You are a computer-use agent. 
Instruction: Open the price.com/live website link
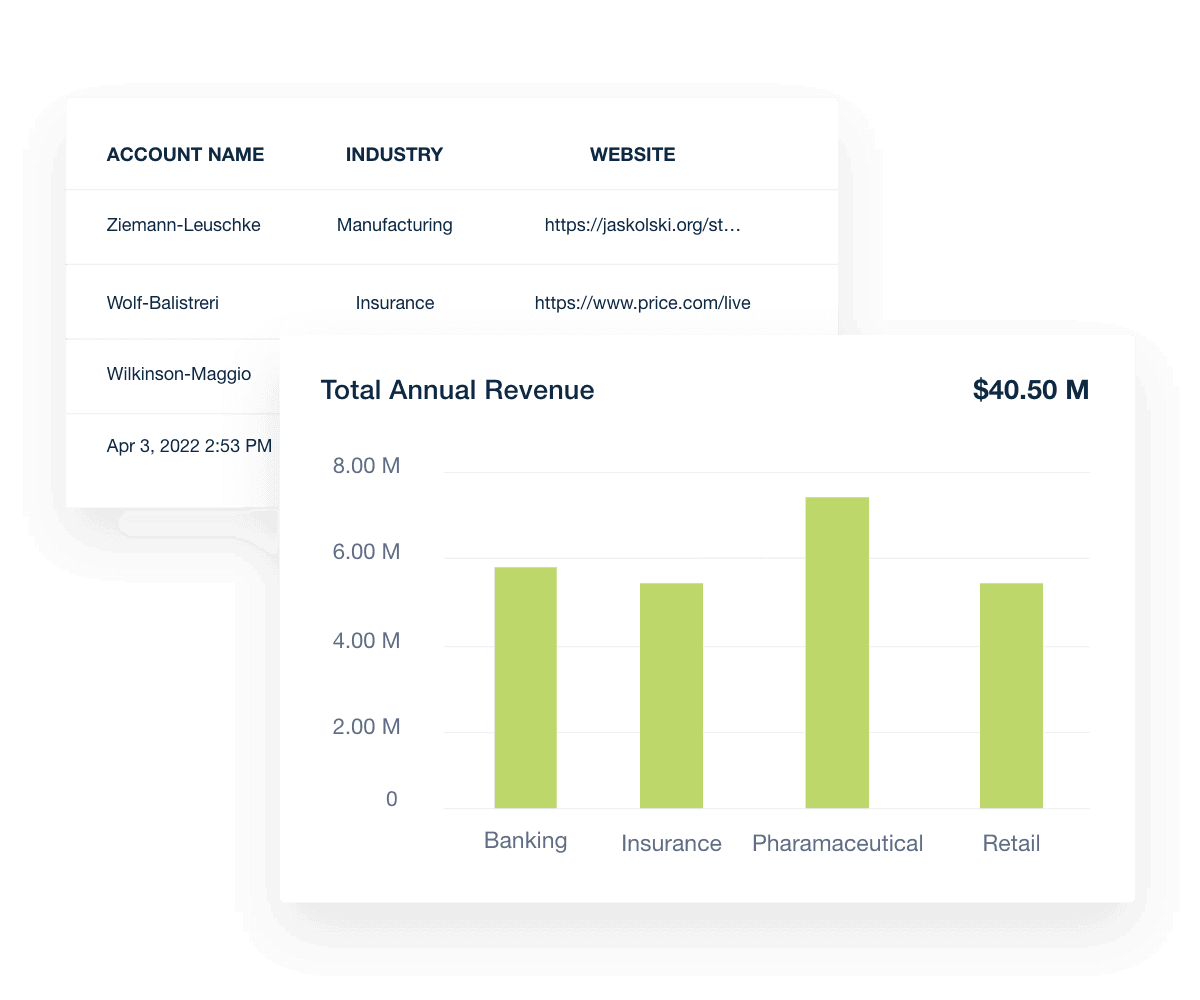643,302
